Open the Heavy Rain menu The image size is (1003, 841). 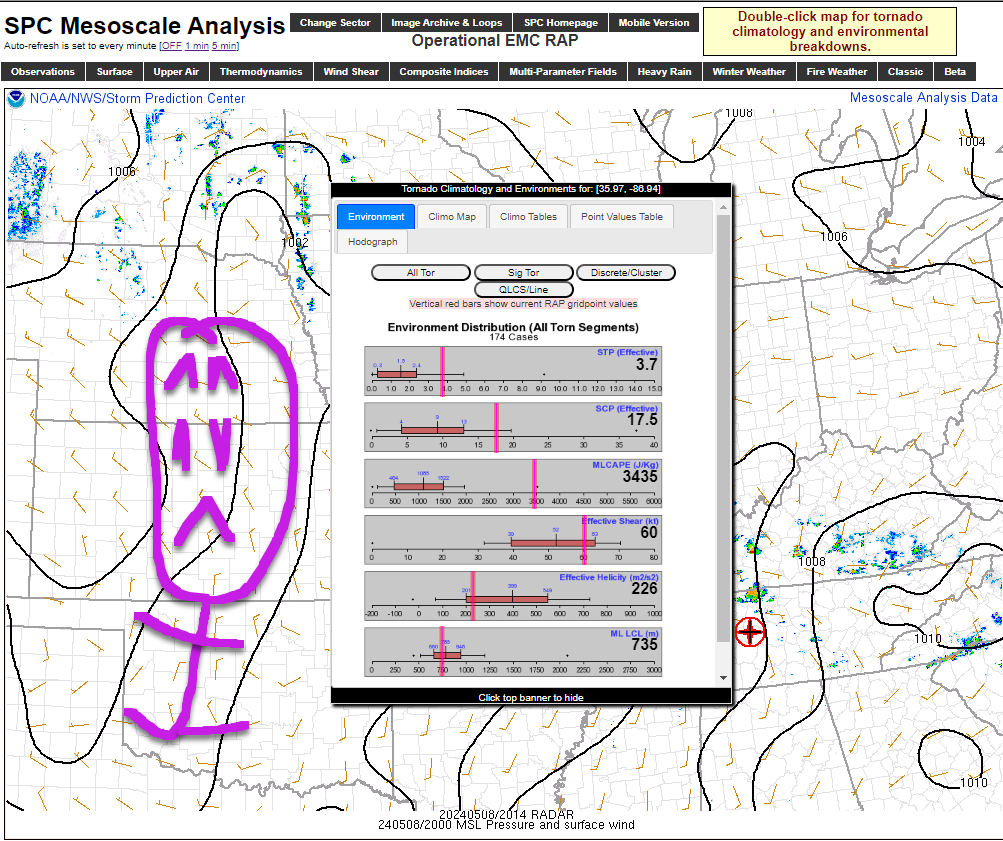click(x=665, y=72)
